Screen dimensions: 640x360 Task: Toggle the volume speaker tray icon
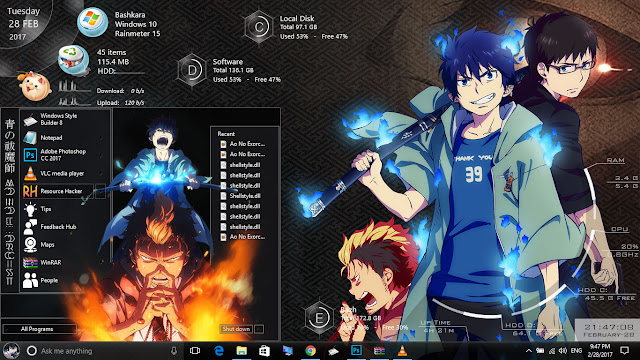pyautogui.click(x=563, y=351)
